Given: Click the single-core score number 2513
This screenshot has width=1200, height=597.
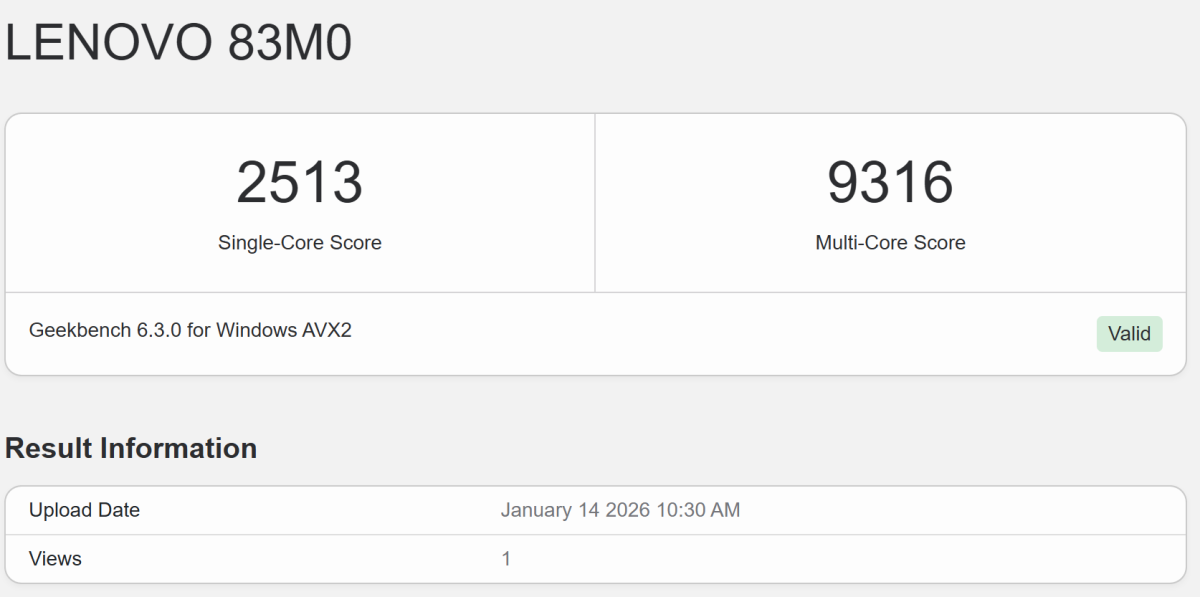Looking at the screenshot, I should pyautogui.click(x=300, y=183).
